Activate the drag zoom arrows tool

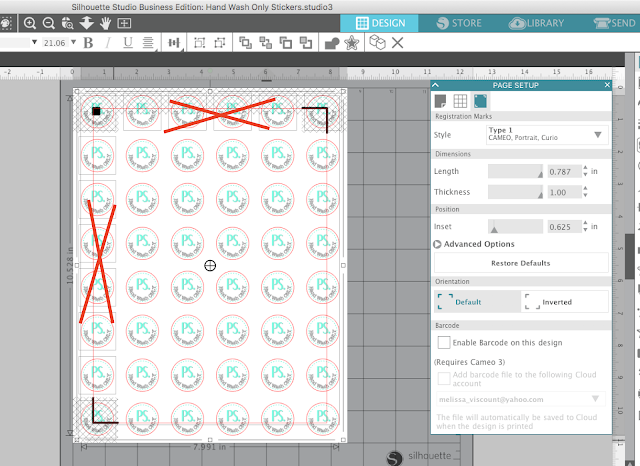point(87,23)
